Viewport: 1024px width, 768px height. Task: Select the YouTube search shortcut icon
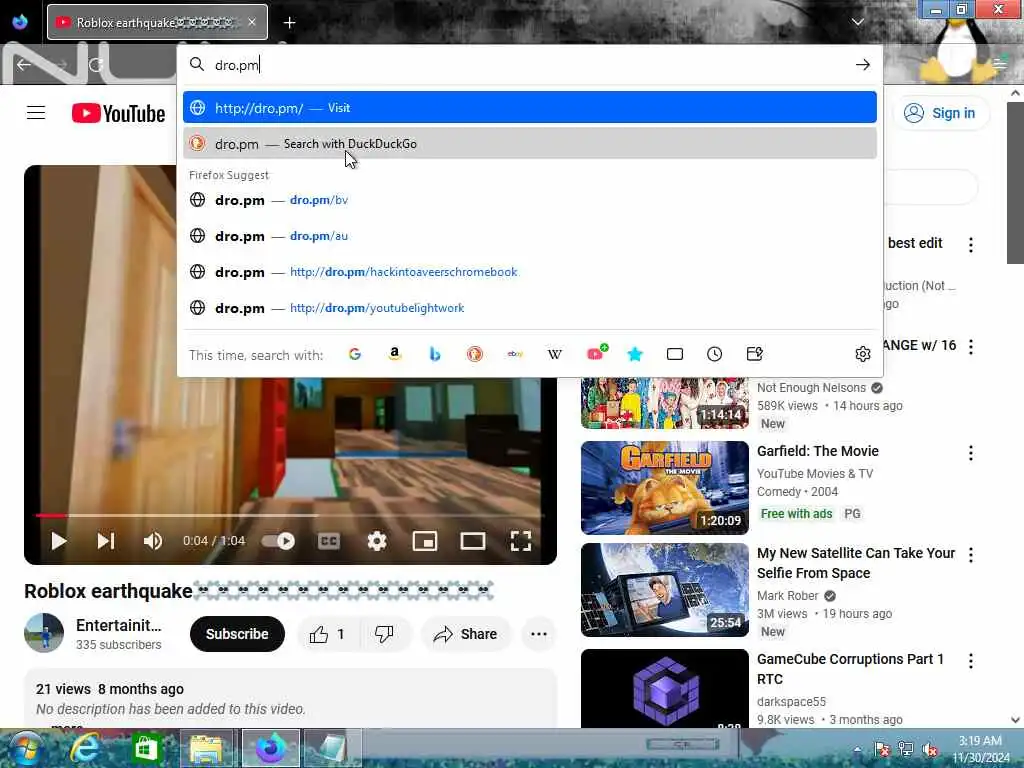[596, 353]
